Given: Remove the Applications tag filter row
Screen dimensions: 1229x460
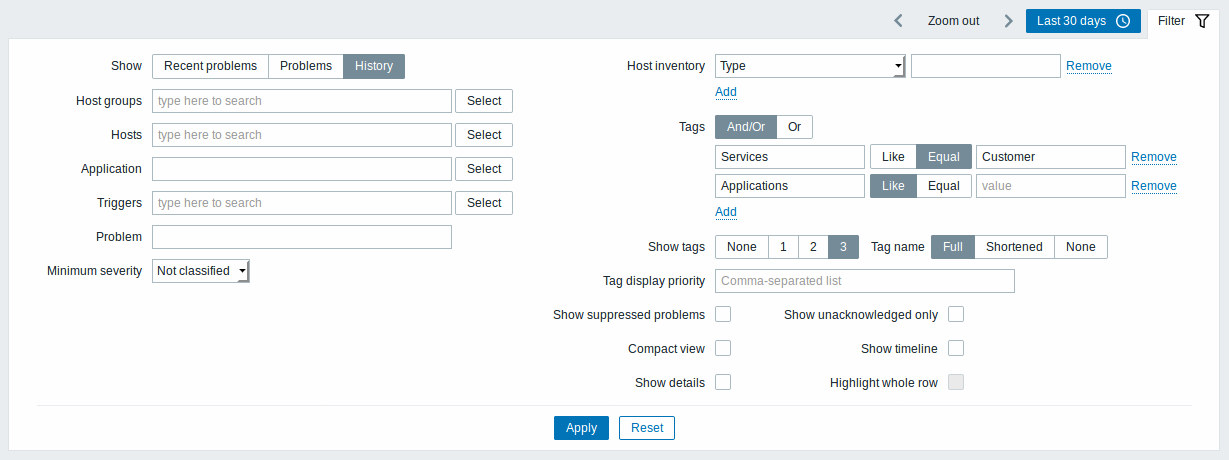Looking at the screenshot, I should [x=1153, y=186].
